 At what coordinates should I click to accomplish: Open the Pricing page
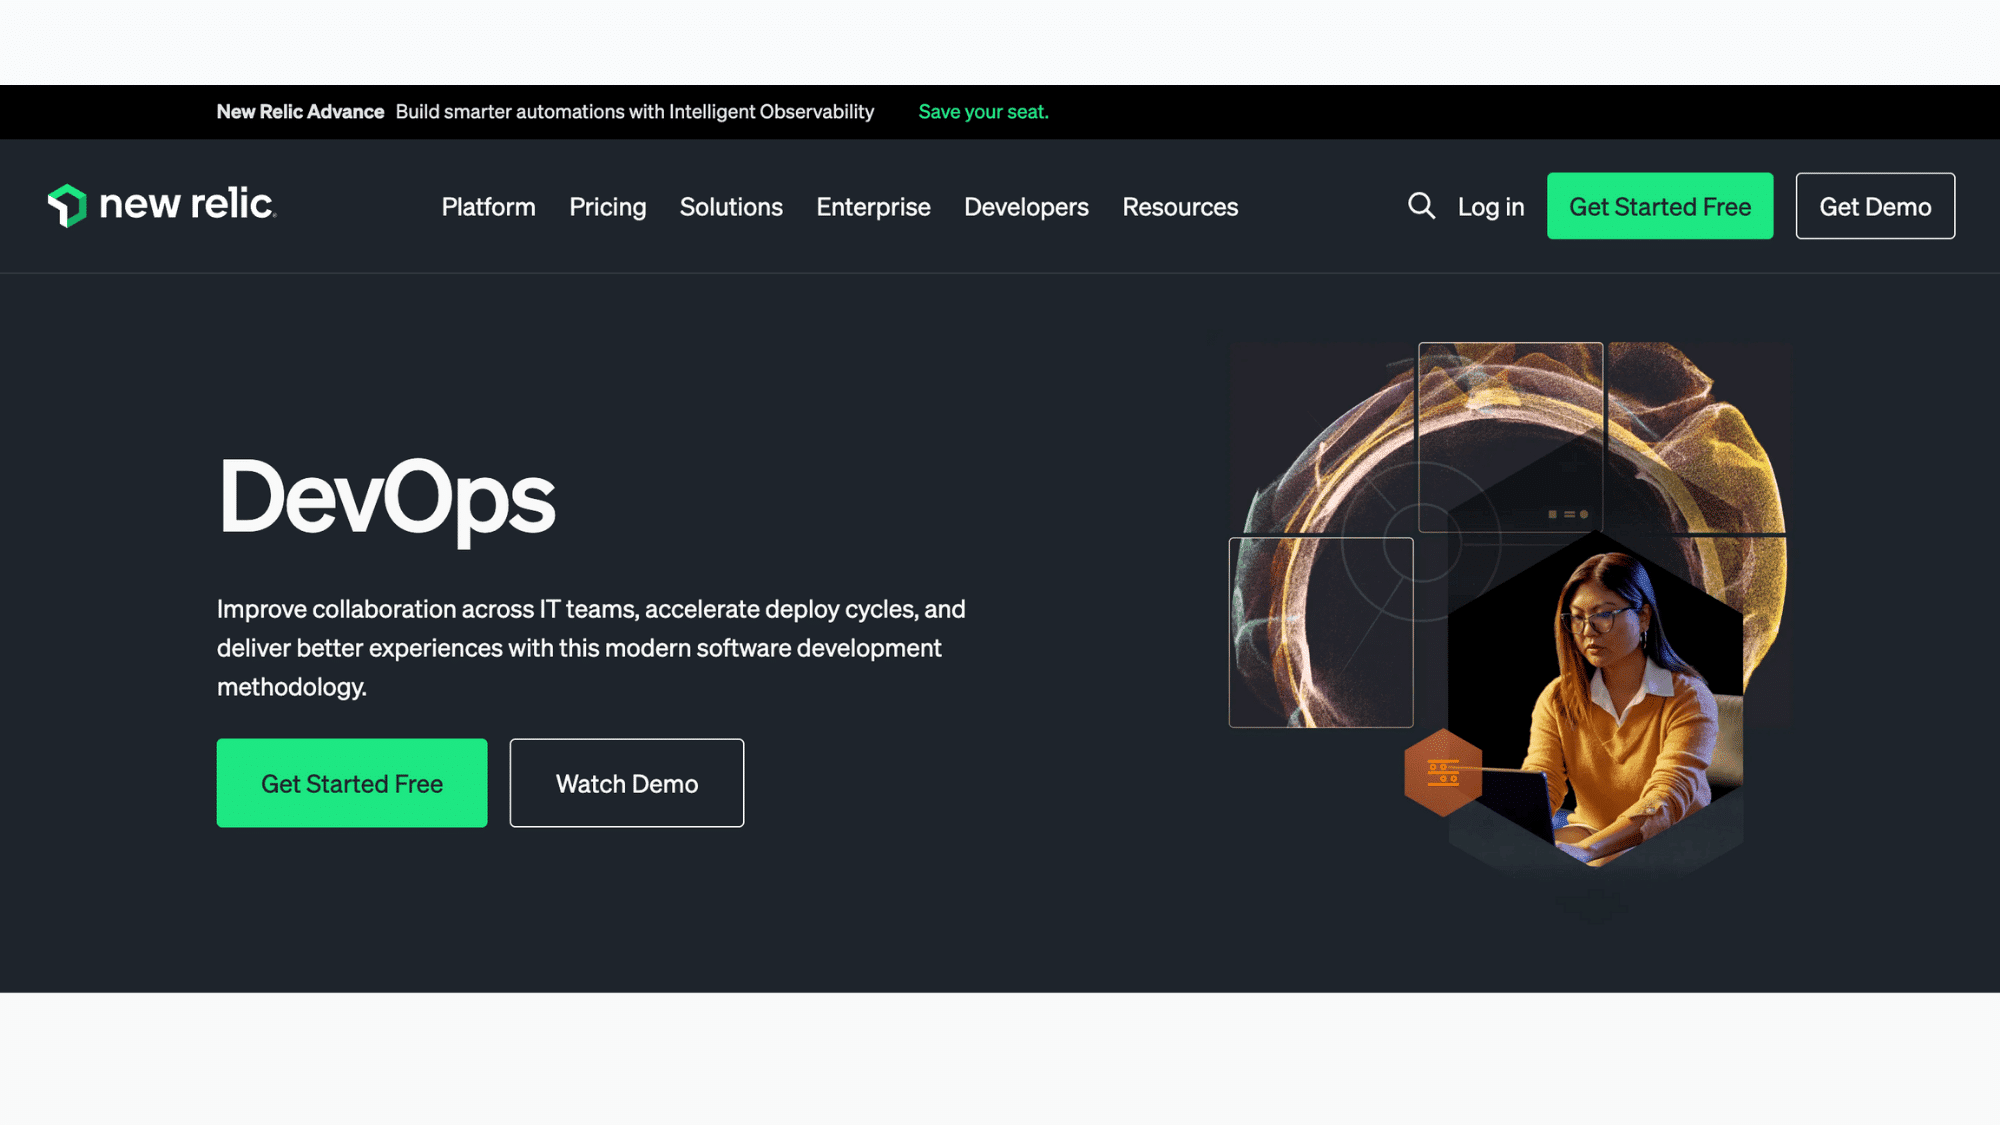pyautogui.click(x=607, y=207)
